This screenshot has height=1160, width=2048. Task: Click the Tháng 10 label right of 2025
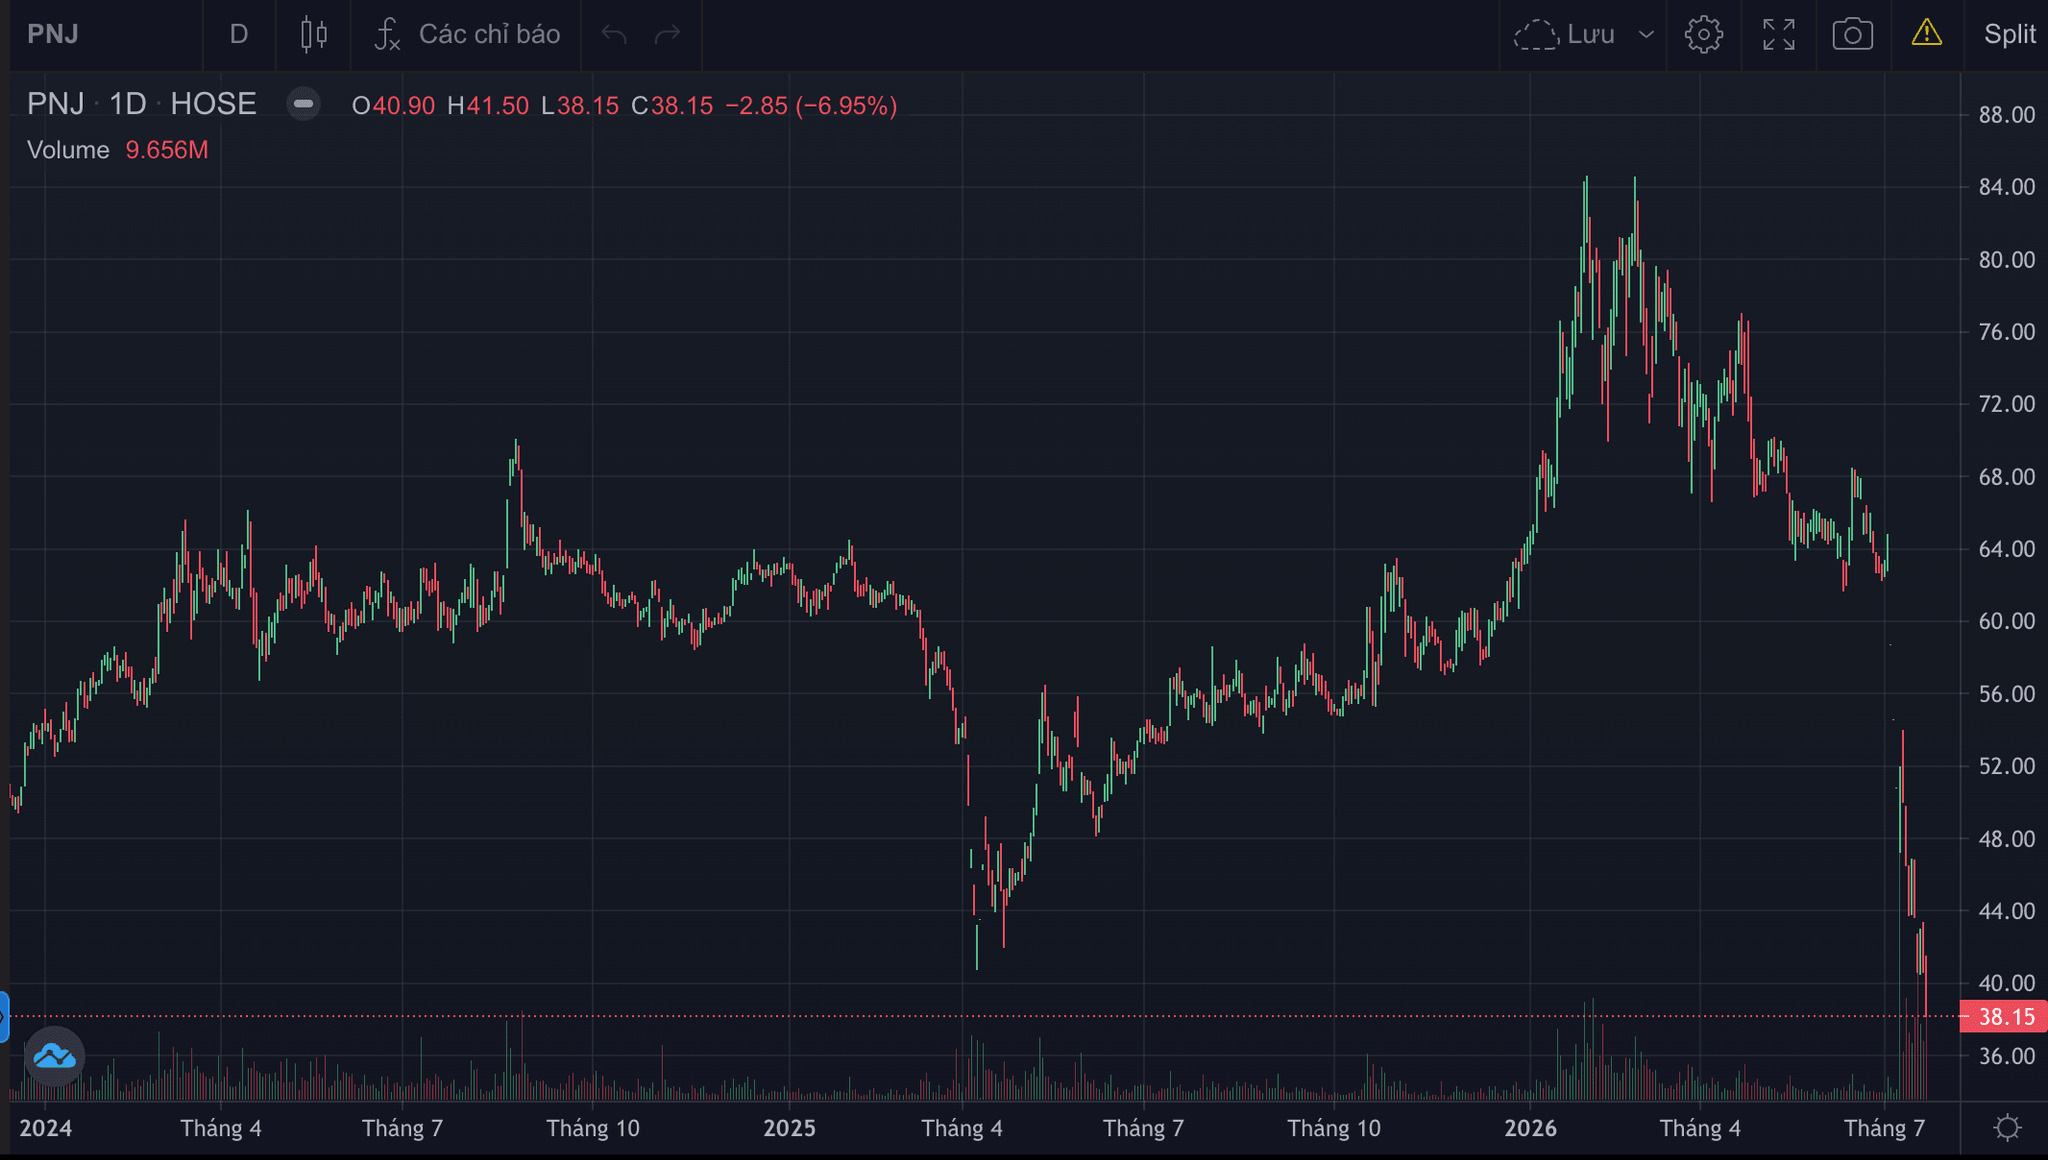pos(1334,1128)
